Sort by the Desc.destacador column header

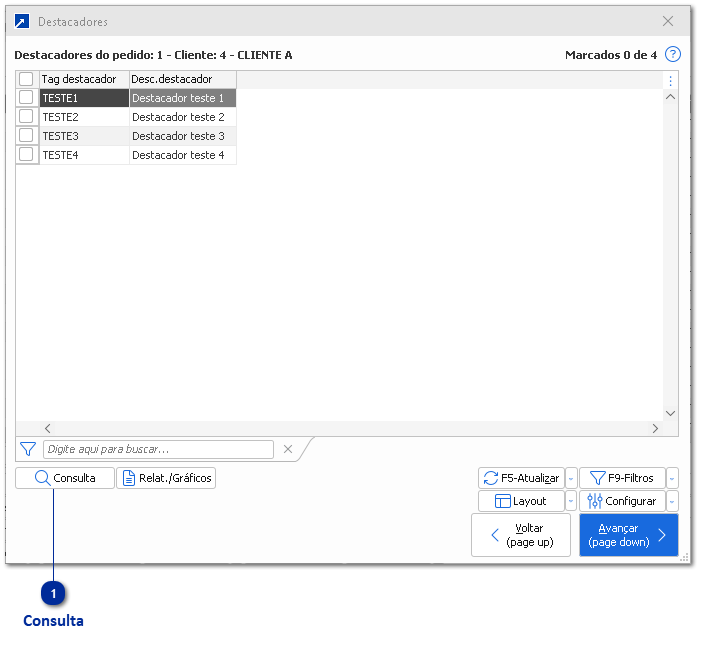coord(183,79)
